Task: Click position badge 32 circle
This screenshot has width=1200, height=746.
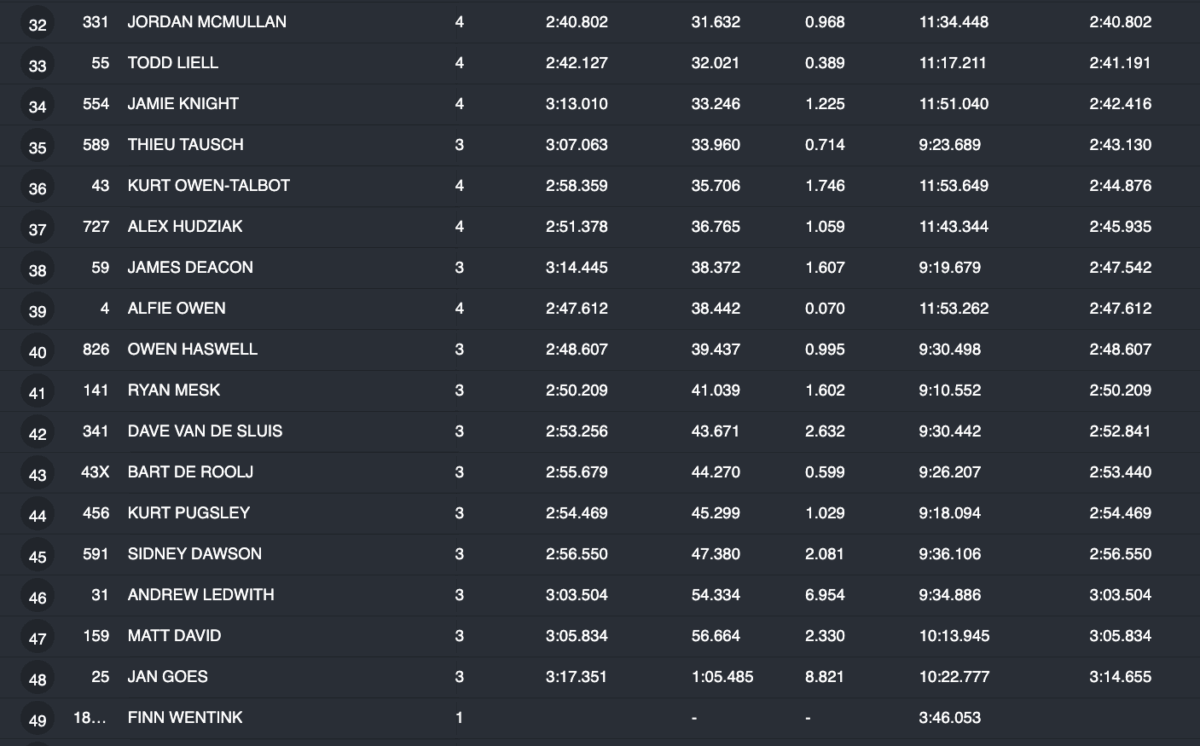Action: [x=38, y=25]
